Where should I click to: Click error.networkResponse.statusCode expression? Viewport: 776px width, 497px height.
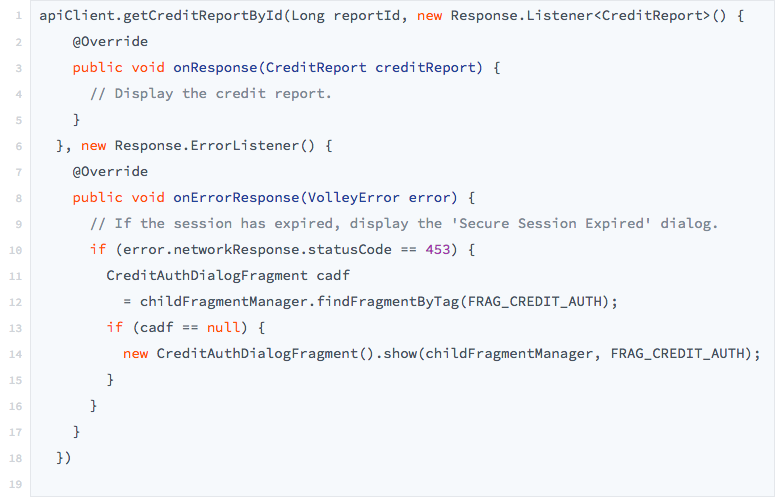pyautogui.click(x=257, y=249)
